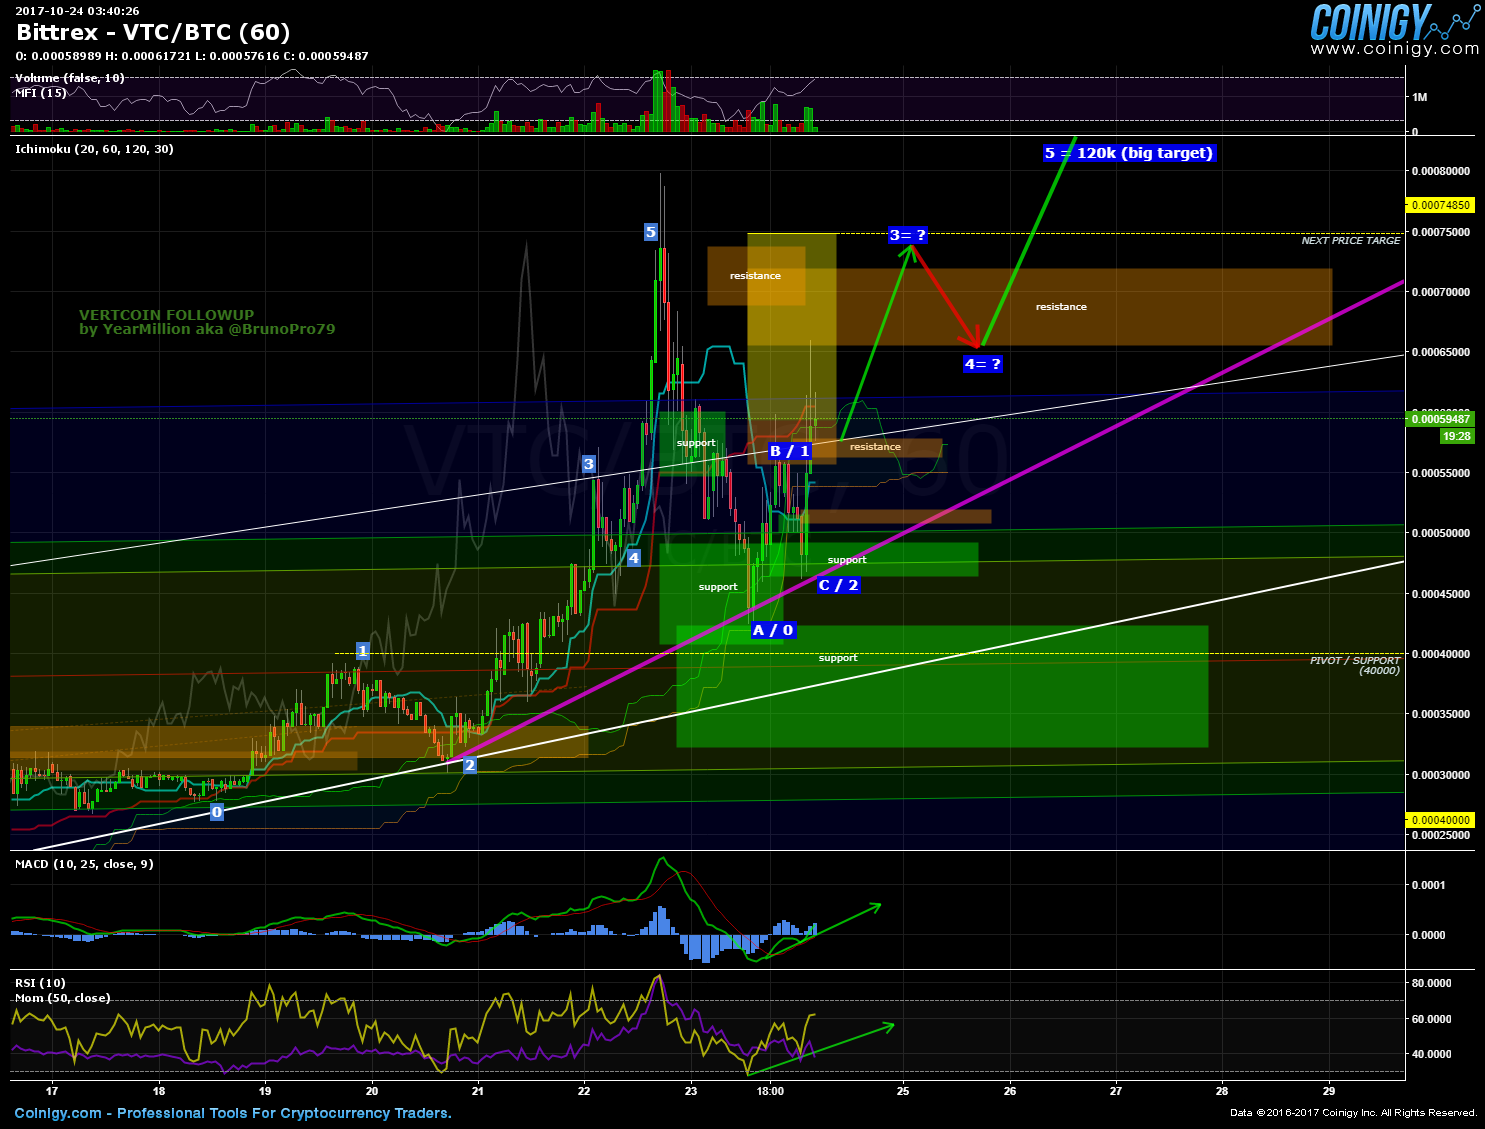
Task: Click the RSI (10) indicator label
Action: pyautogui.click(x=40, y=983)
